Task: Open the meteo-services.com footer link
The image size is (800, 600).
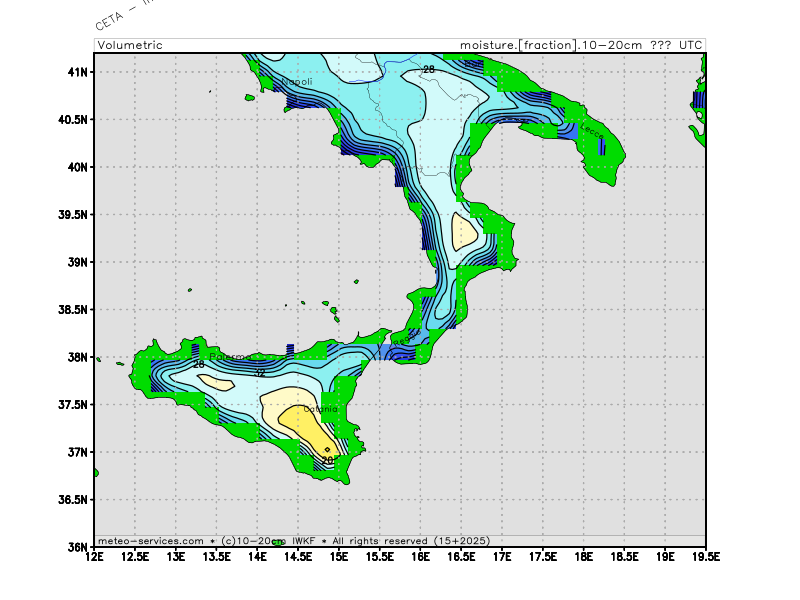Action: (150, 540)
